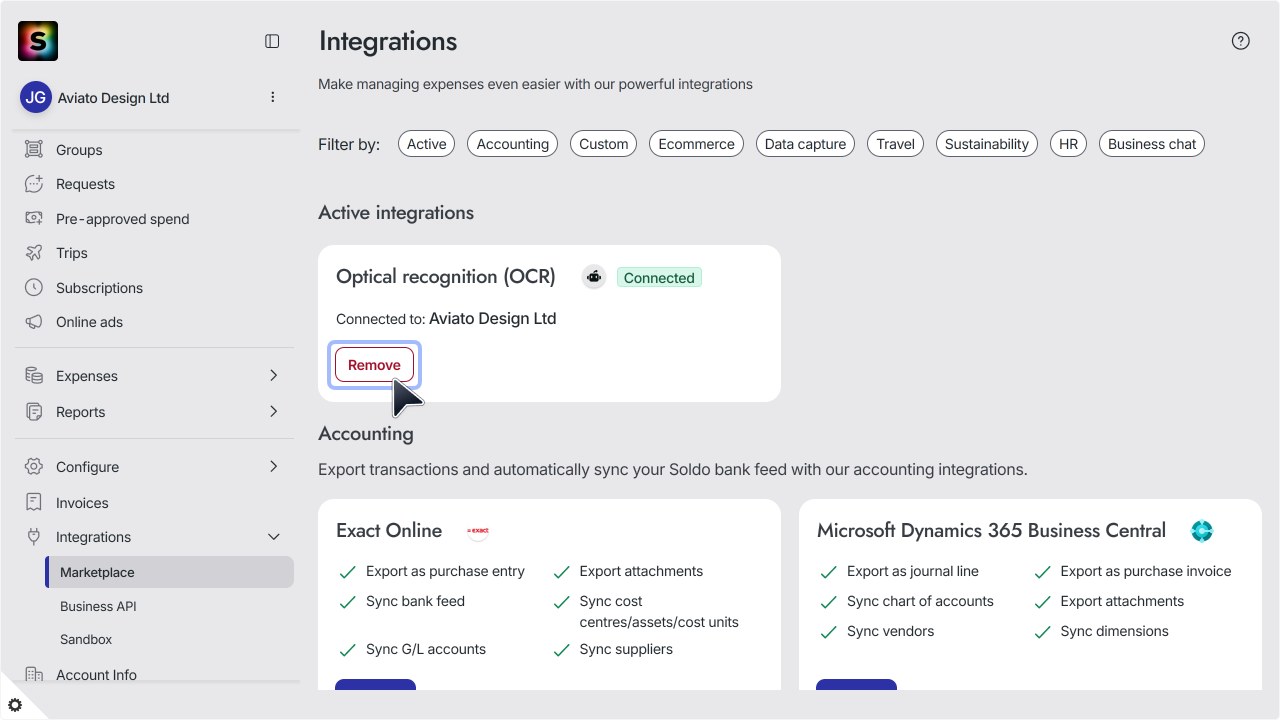Click the Configure gear icon

pyautogui.click(x=34, y=467)
